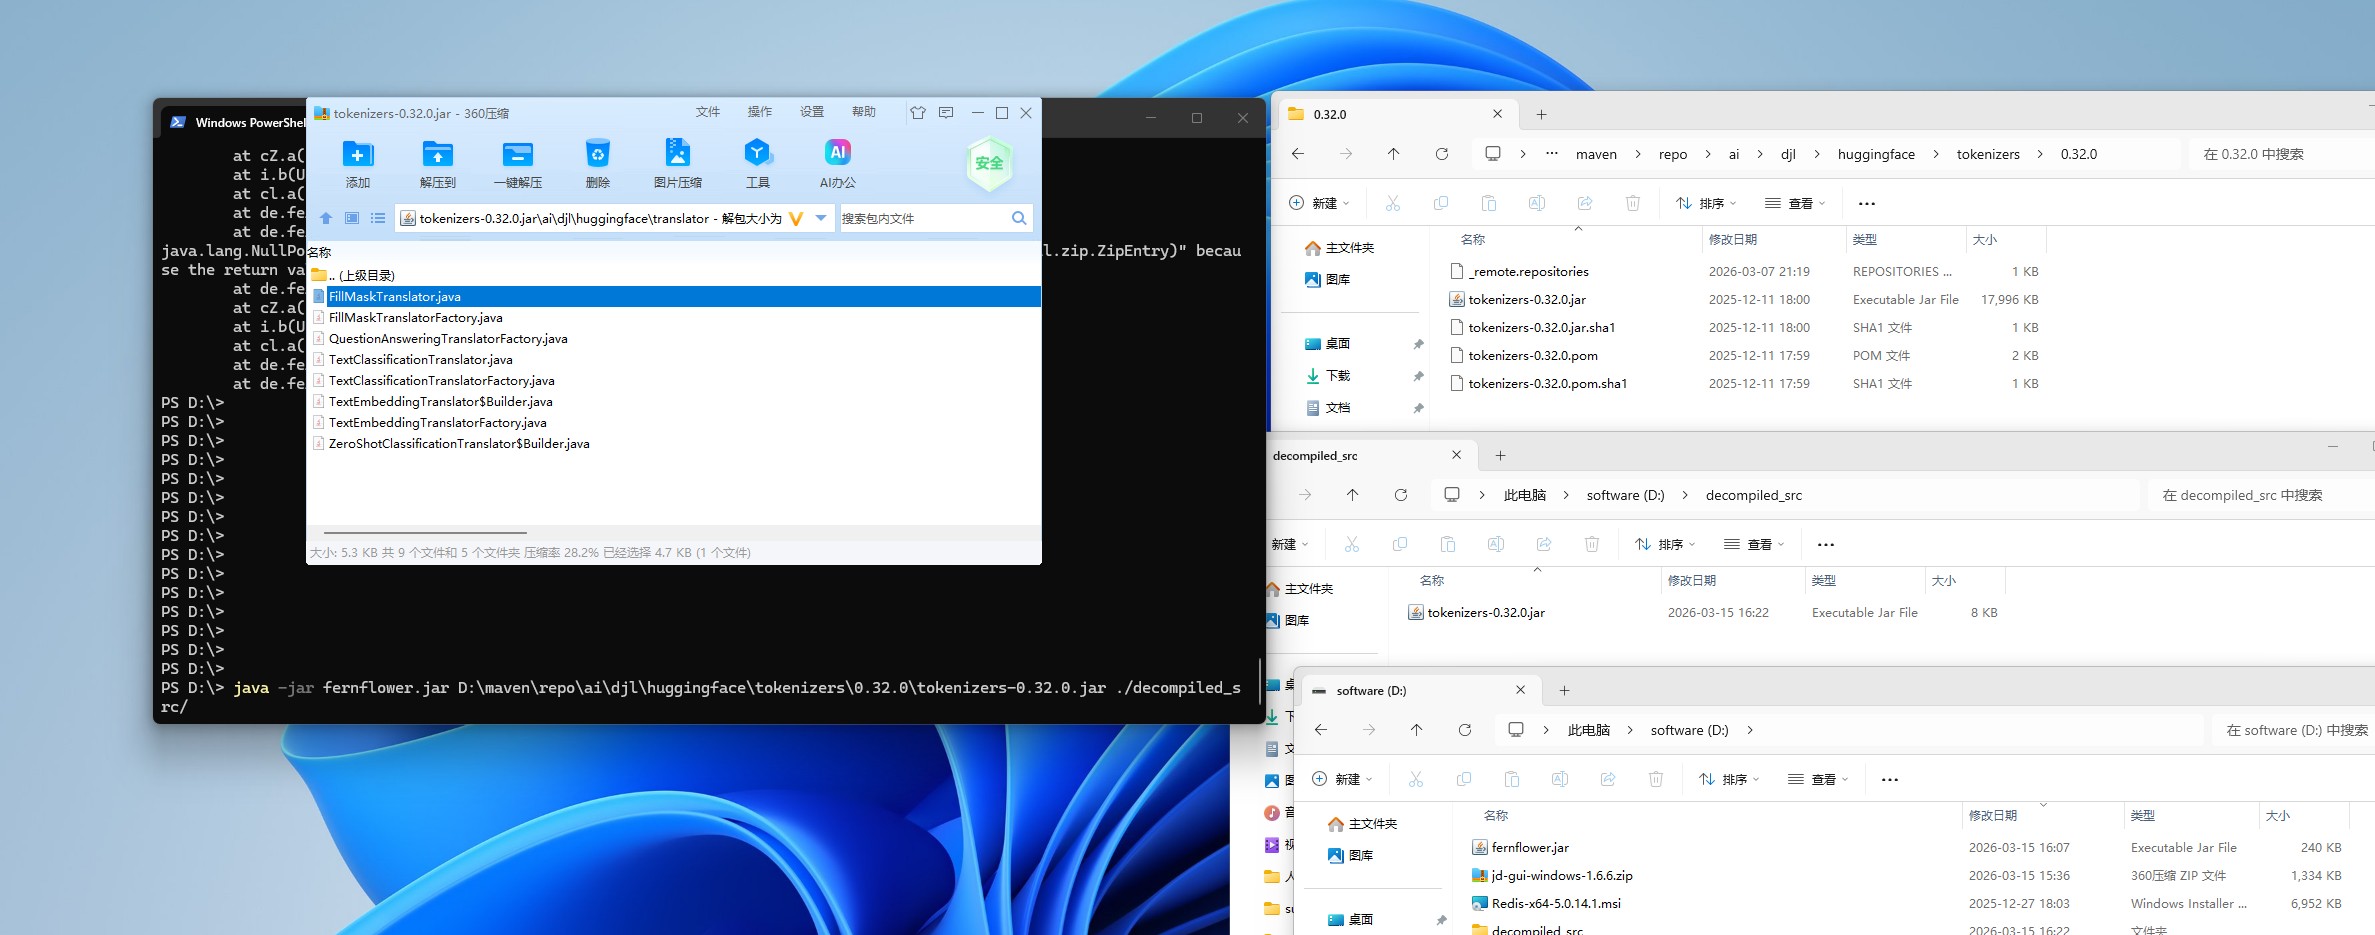Expand the archive path dropdown arrow

821,218
